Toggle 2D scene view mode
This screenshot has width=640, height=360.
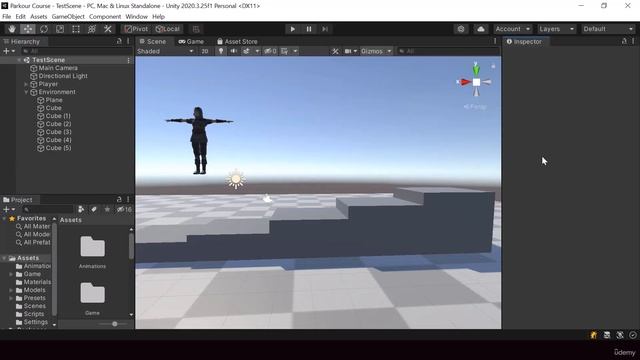pyautogui.click(x=205, y=51)
